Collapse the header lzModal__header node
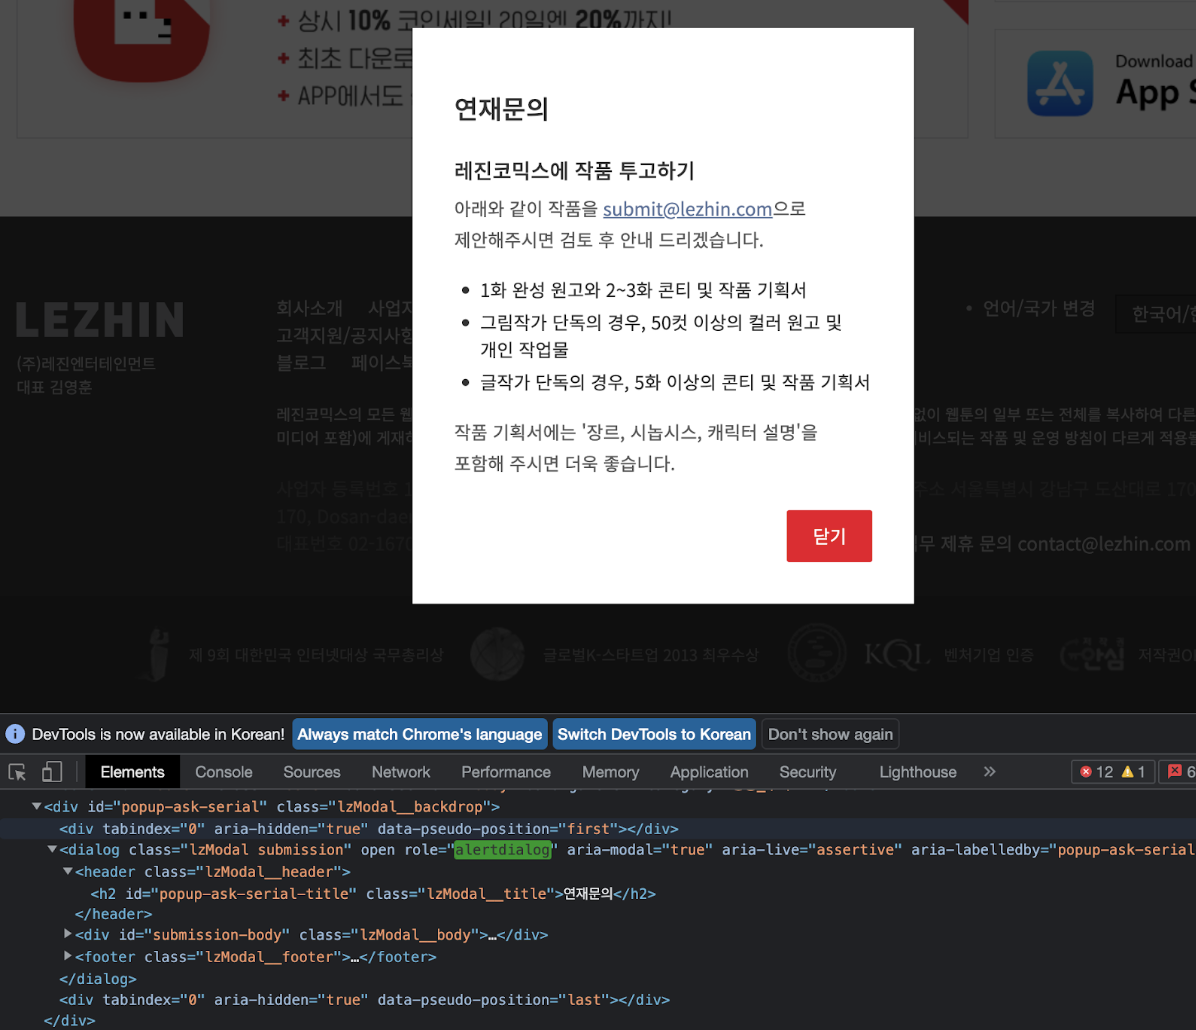1196x1030 pixels. [x=67, y=871]
